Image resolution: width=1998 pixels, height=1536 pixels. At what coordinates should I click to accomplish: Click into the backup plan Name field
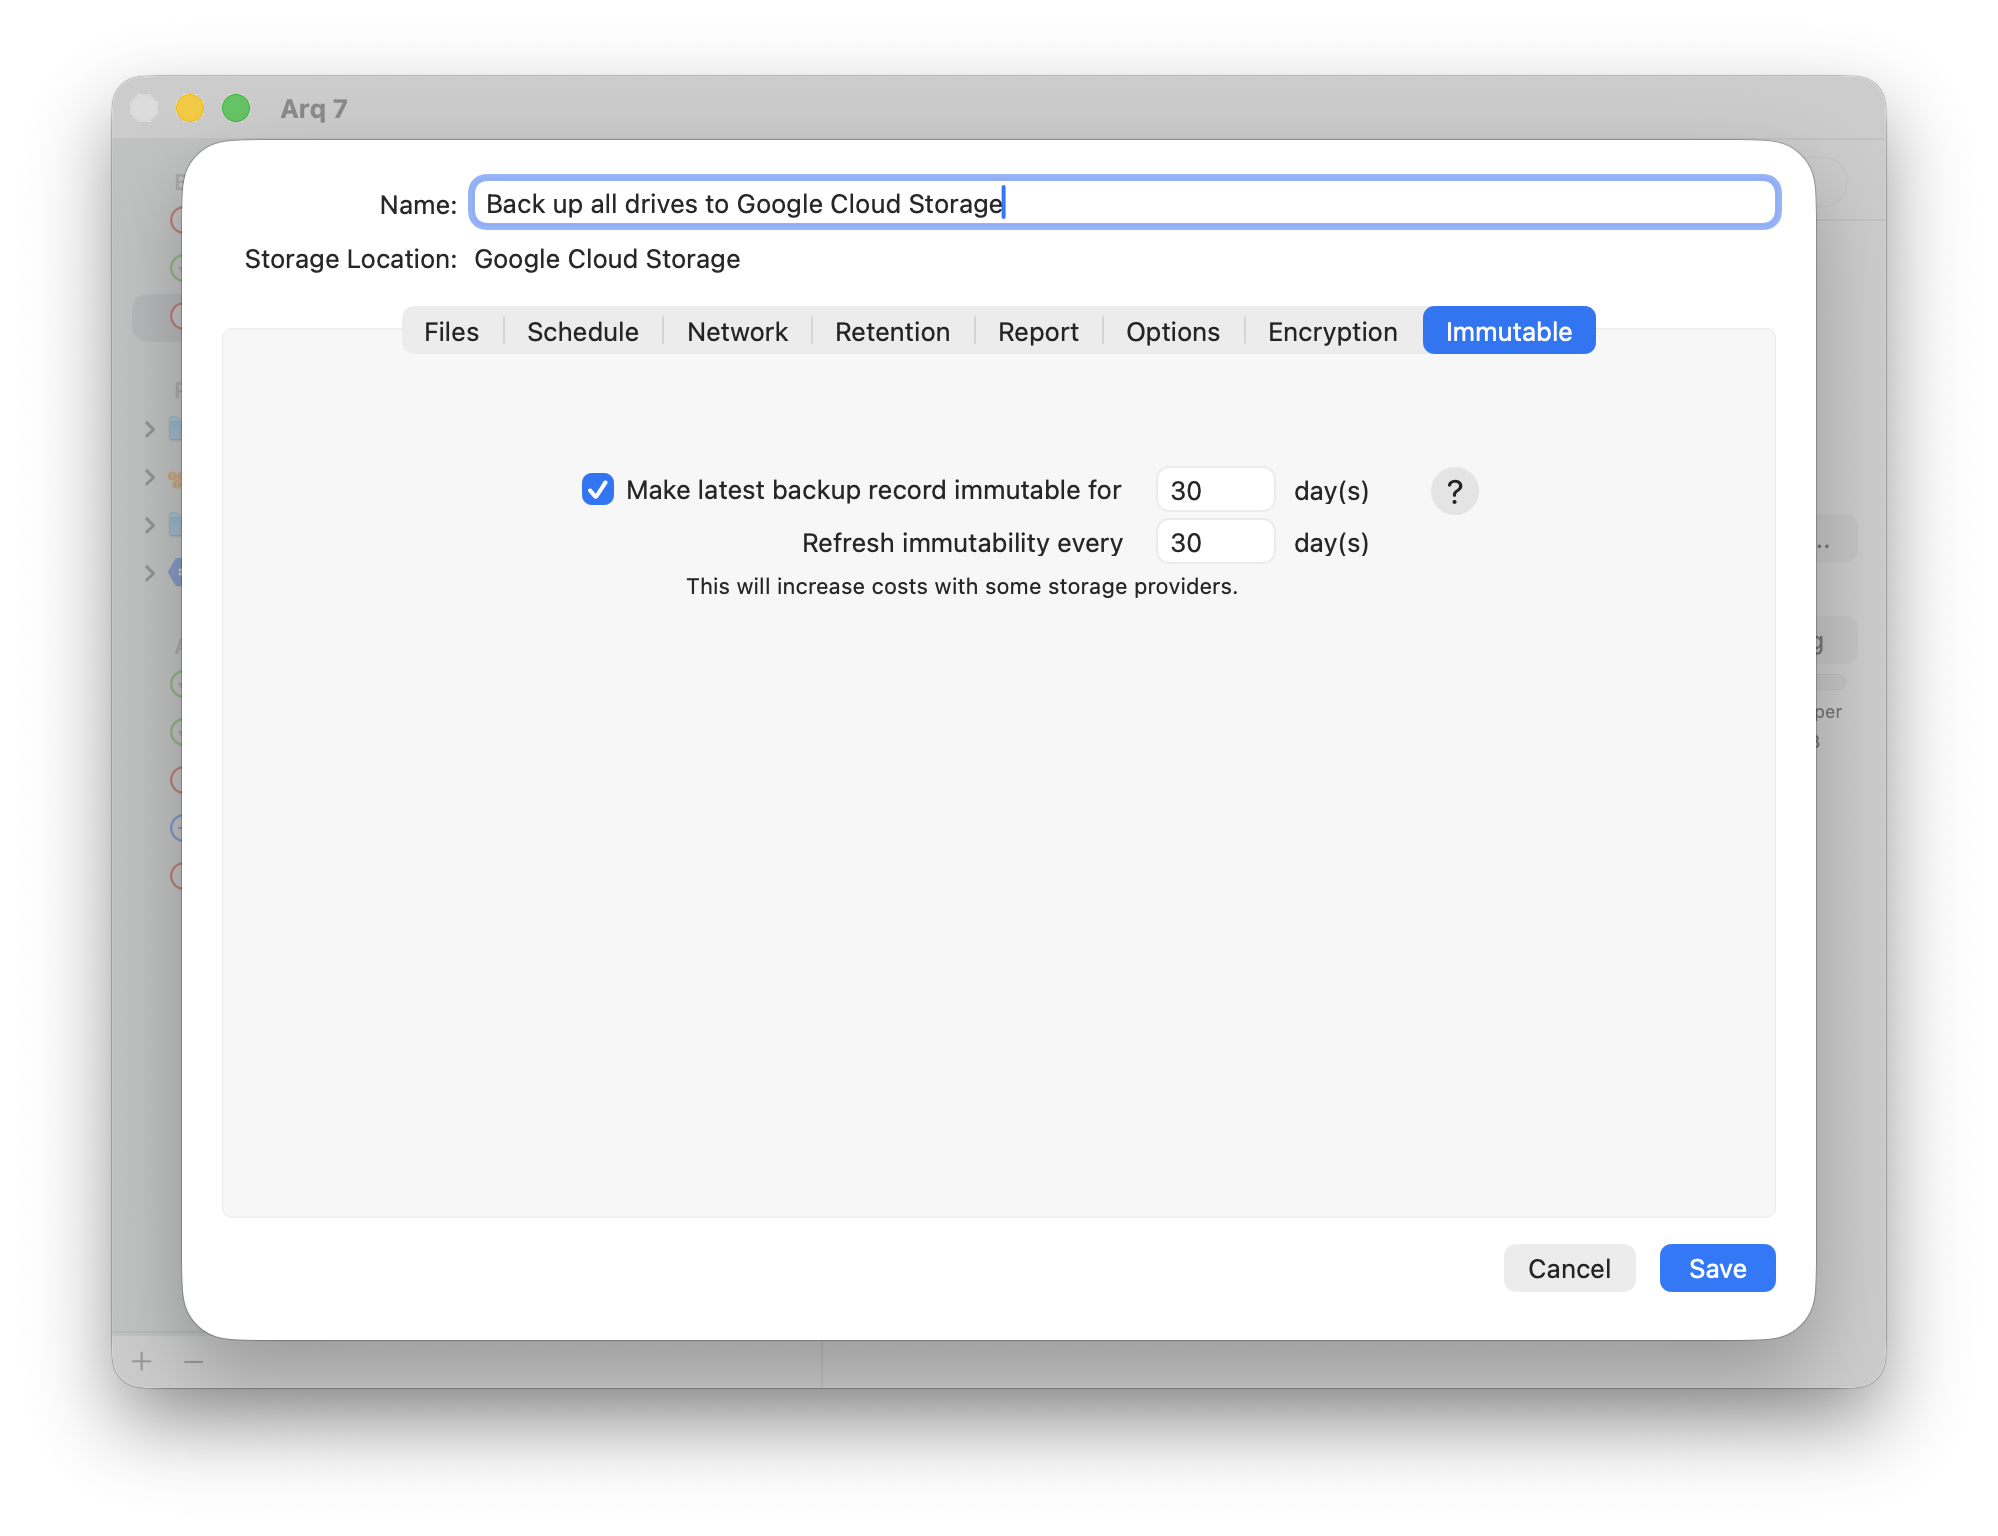[x=1124, y=204]
